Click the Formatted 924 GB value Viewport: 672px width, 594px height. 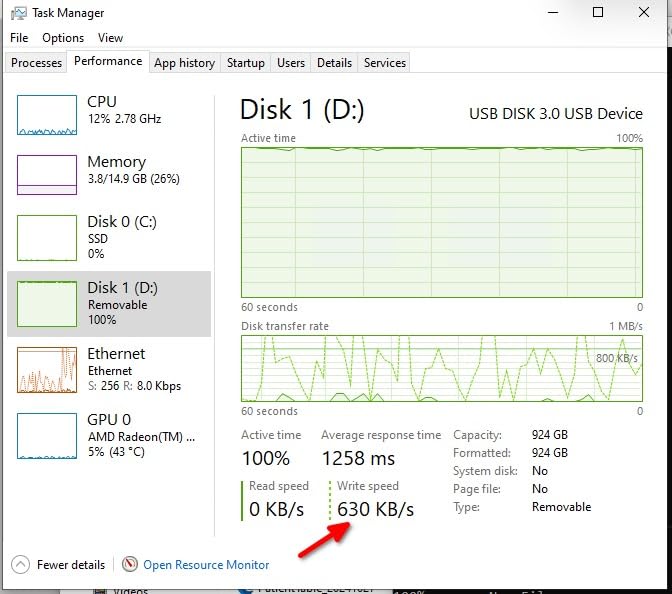pos(550,453)
